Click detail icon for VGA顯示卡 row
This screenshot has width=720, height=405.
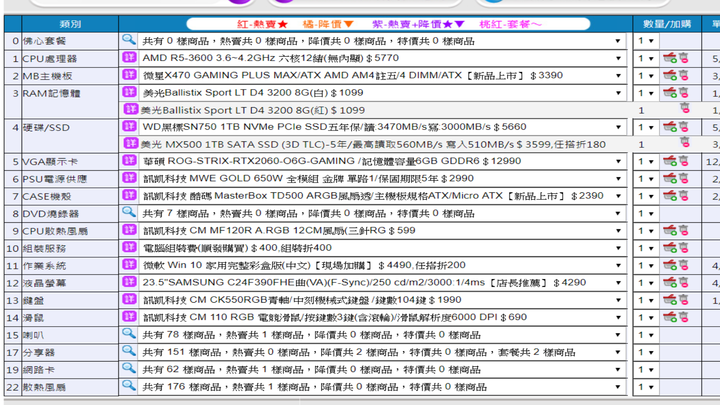[x=129, y=160]
